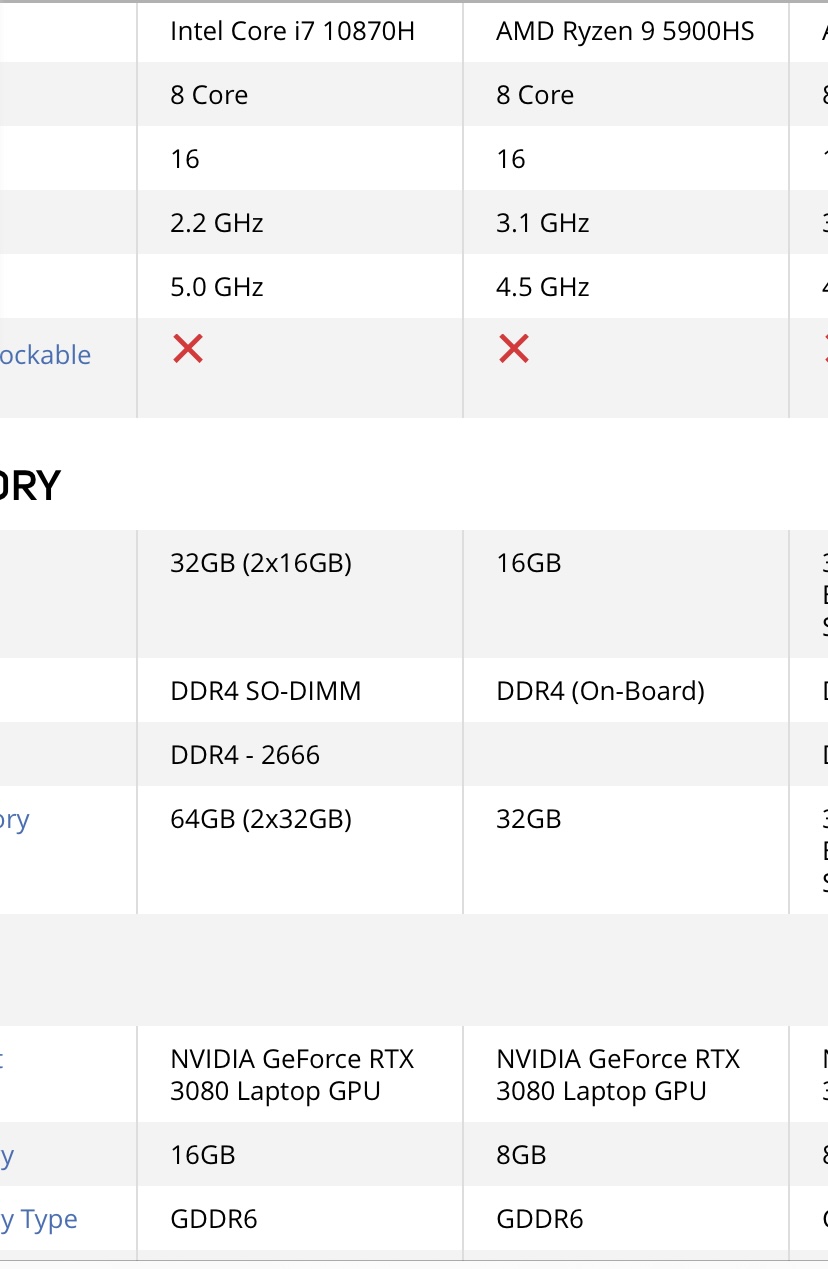Open the truncated "ory" max memory link

click(x=15, y=820)
